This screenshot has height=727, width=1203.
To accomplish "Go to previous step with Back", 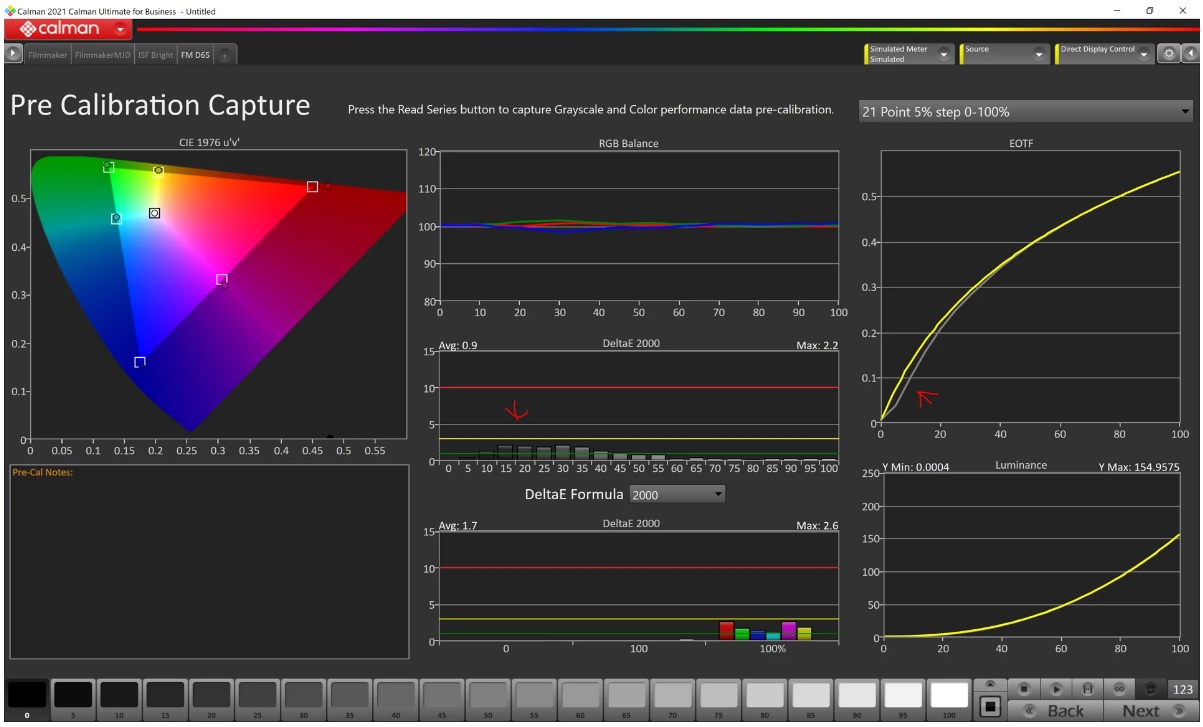I will pyautogui.click(x=1054, y=711).
